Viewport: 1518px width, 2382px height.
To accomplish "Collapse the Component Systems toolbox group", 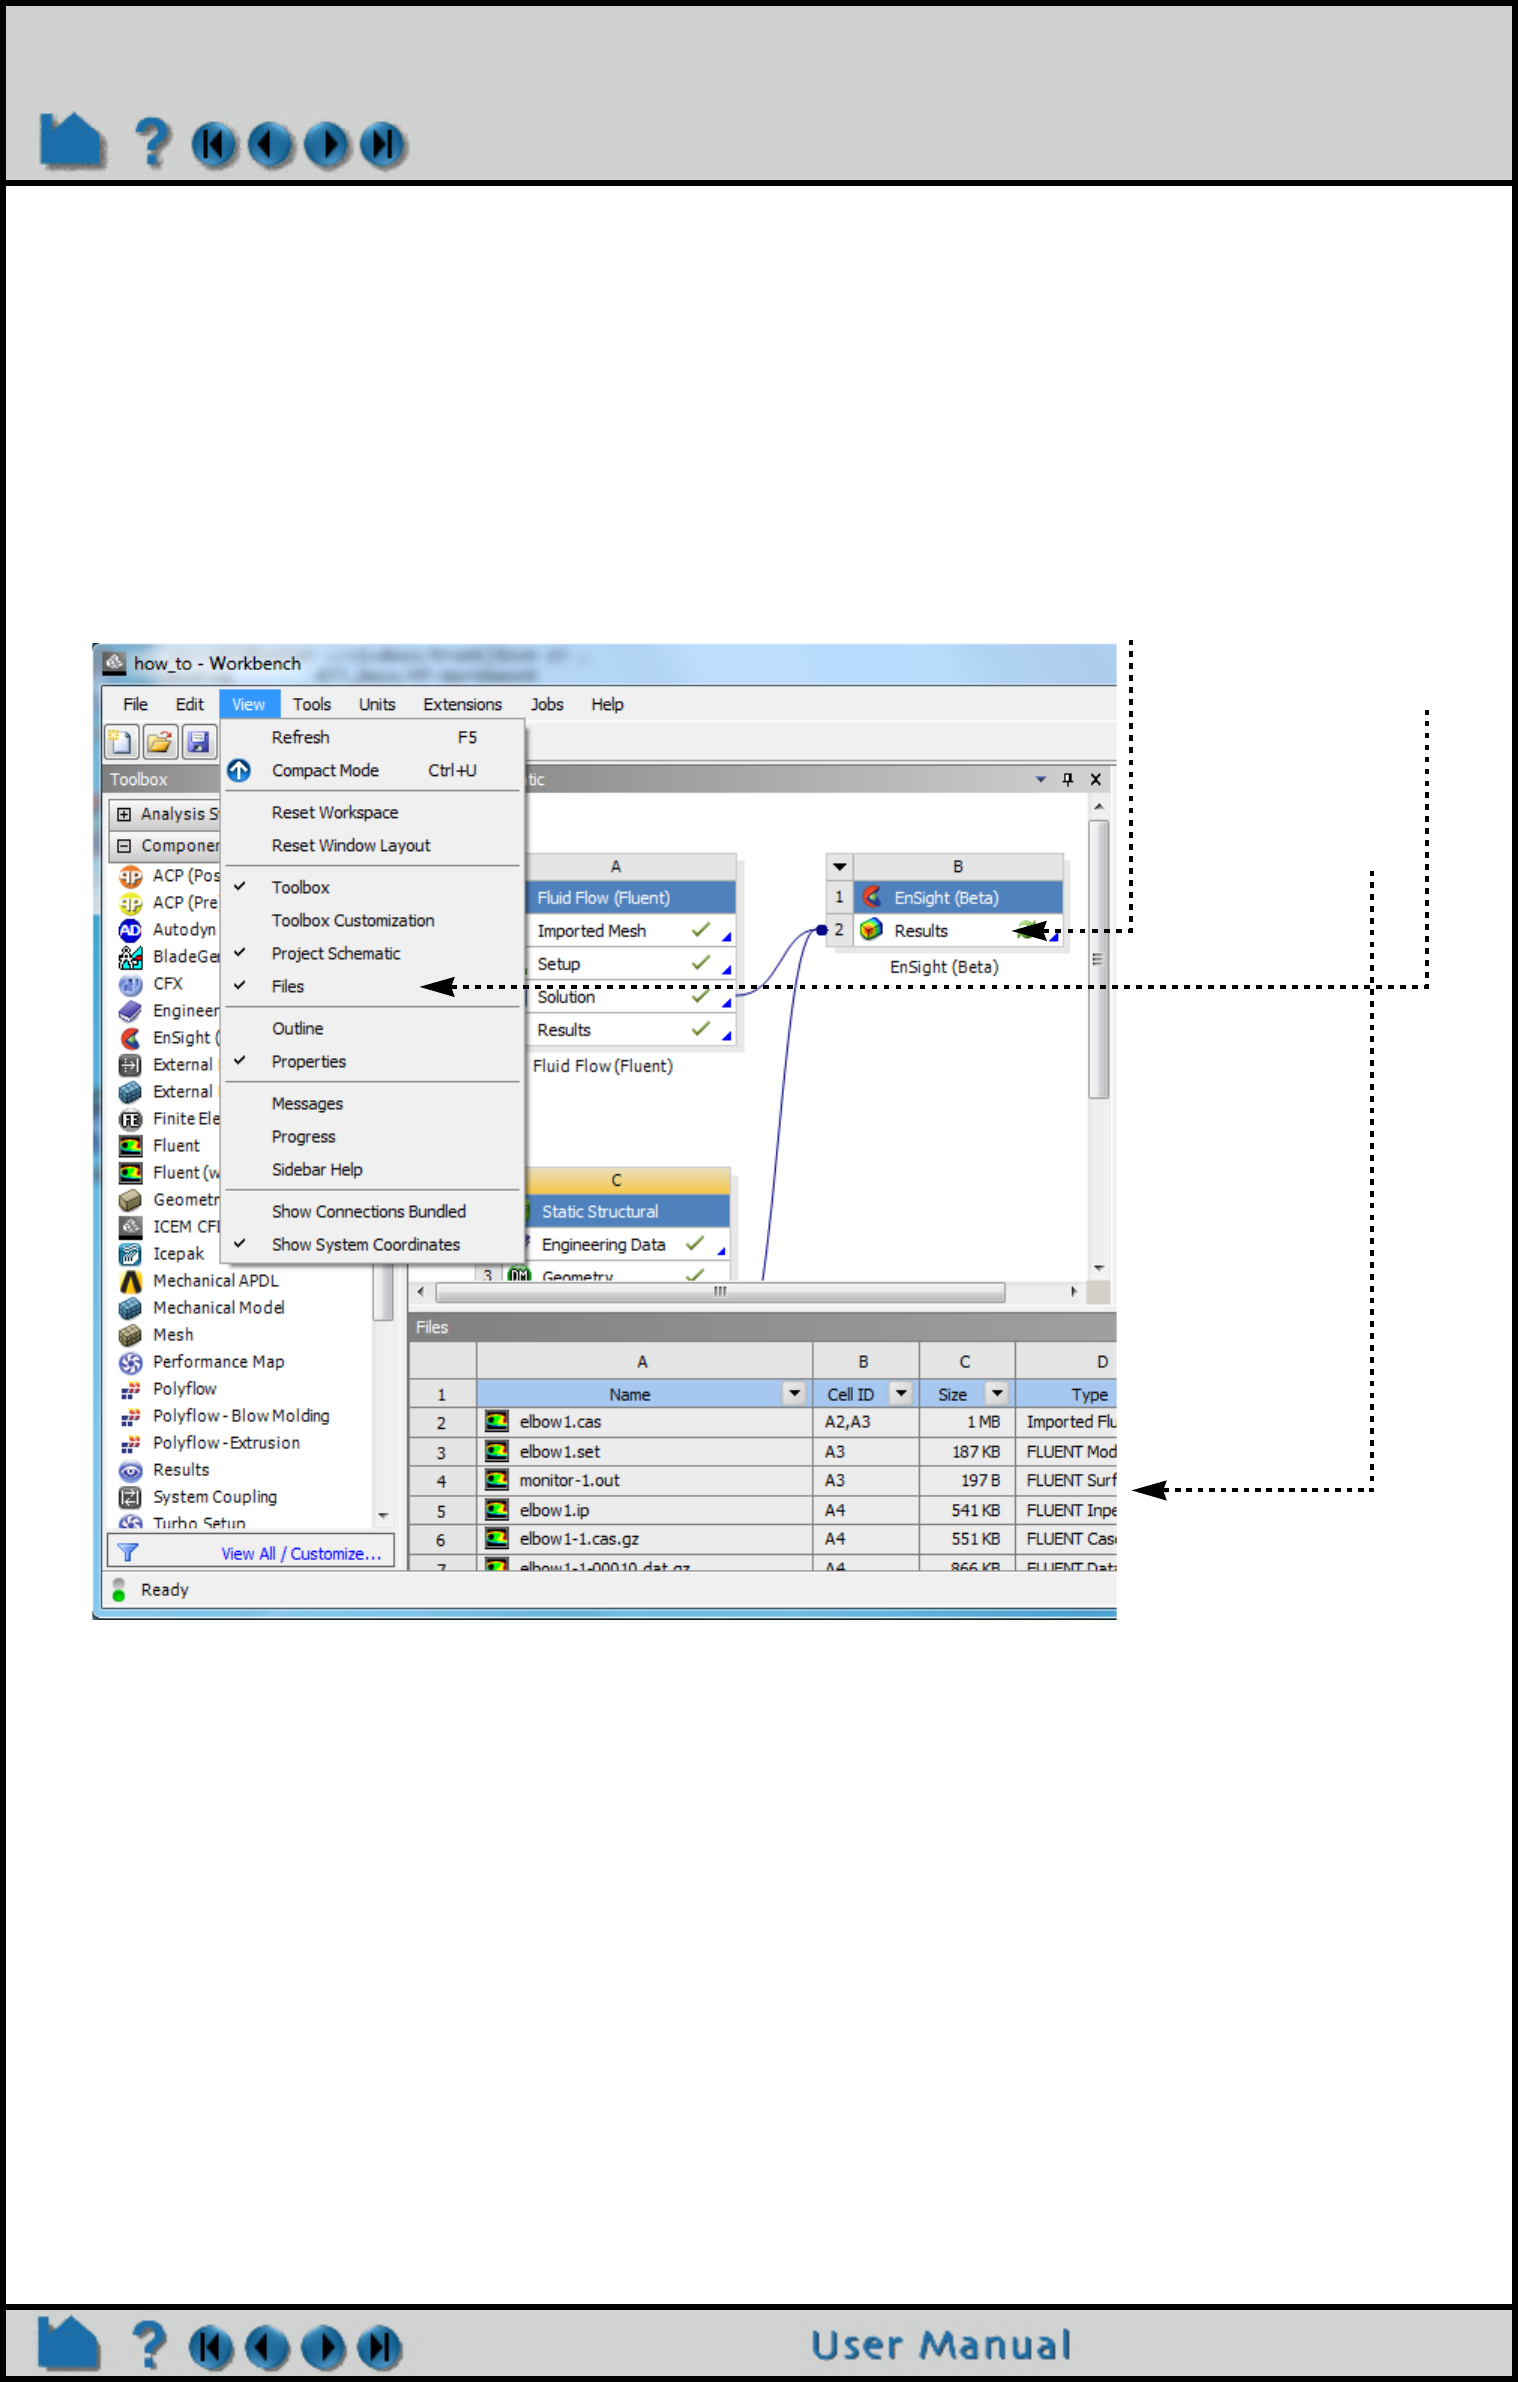I will coord(124,846).
